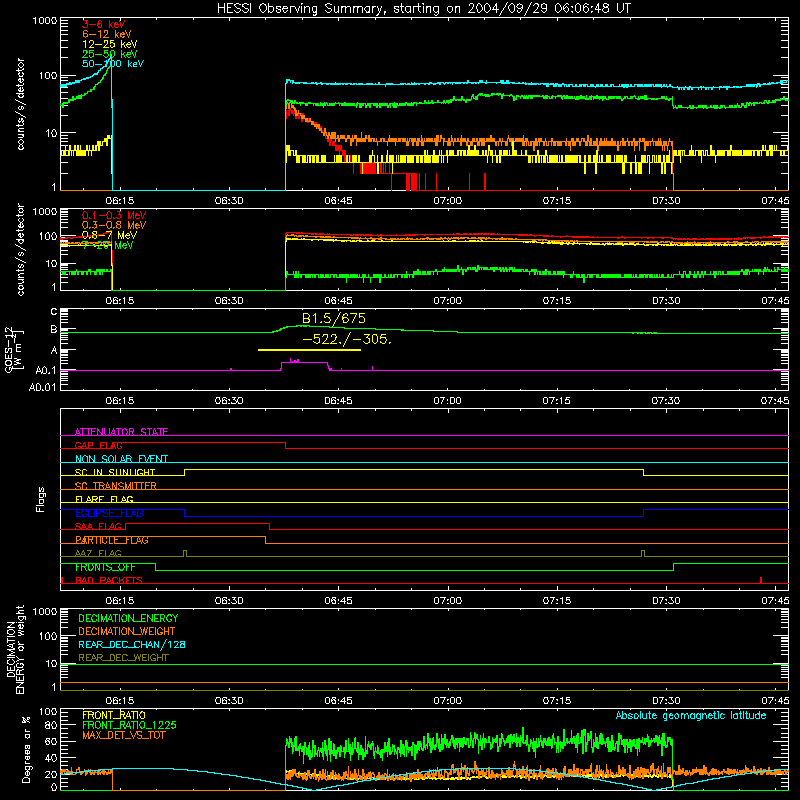Select the DECIMATION_ENERGY legend label
The image size is (800, 800).
coord(128,618)
